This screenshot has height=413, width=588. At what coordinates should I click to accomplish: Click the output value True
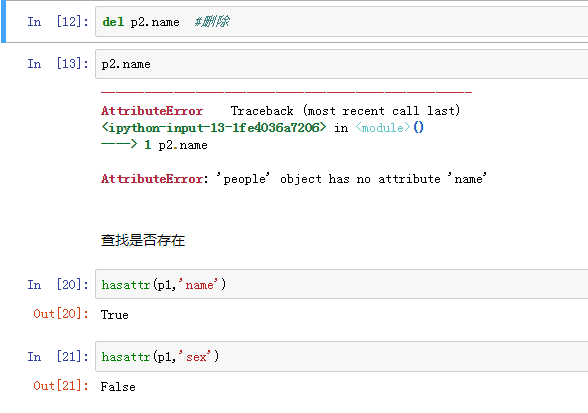(114, 315)
